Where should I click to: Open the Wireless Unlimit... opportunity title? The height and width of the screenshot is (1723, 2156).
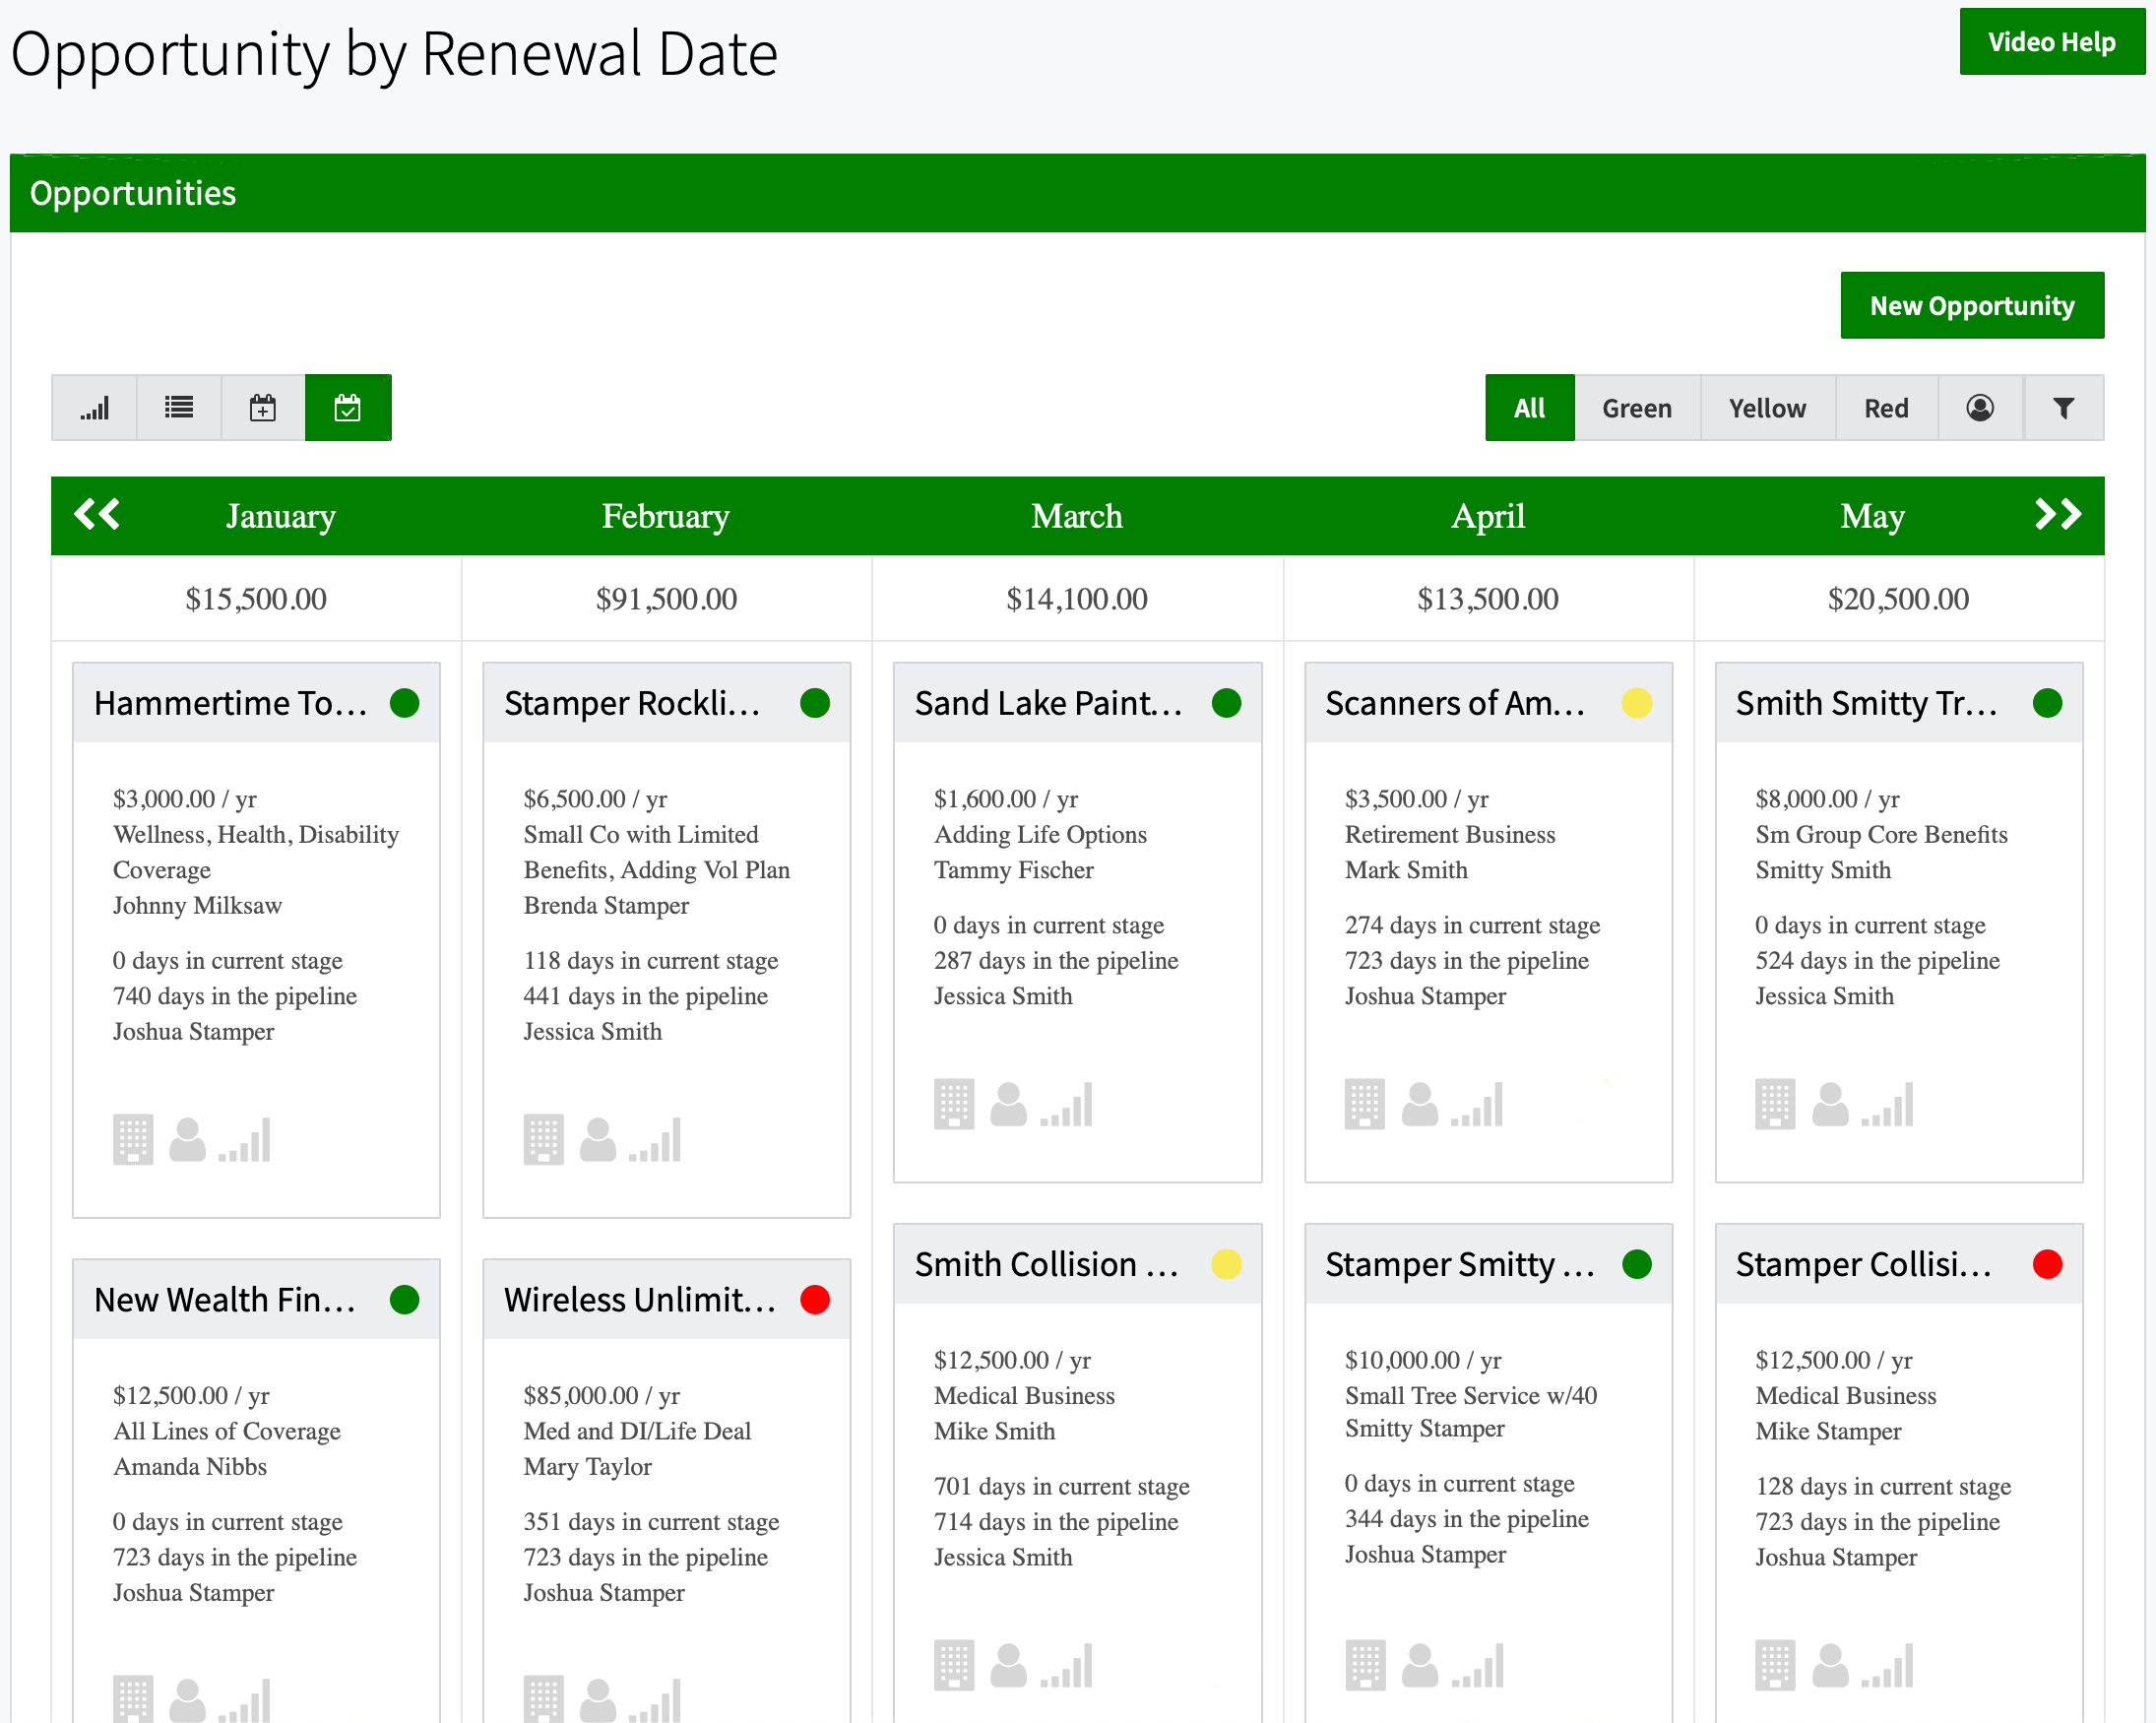(x=640, y=1300)
